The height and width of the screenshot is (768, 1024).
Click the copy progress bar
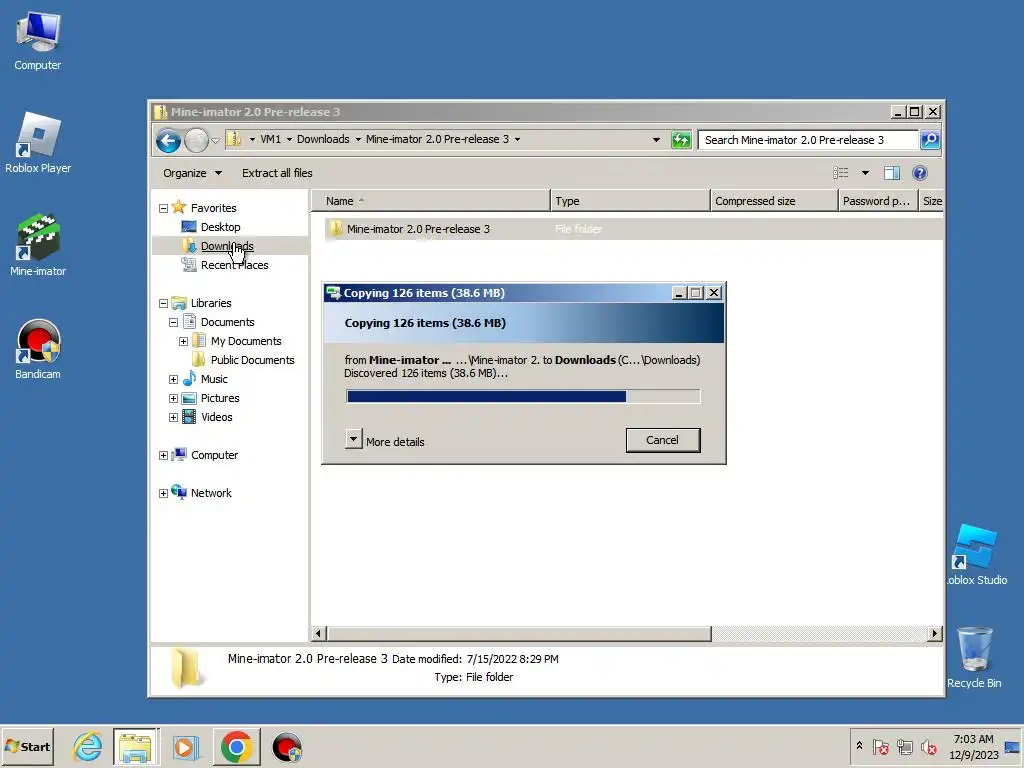[x=523, y=396]
